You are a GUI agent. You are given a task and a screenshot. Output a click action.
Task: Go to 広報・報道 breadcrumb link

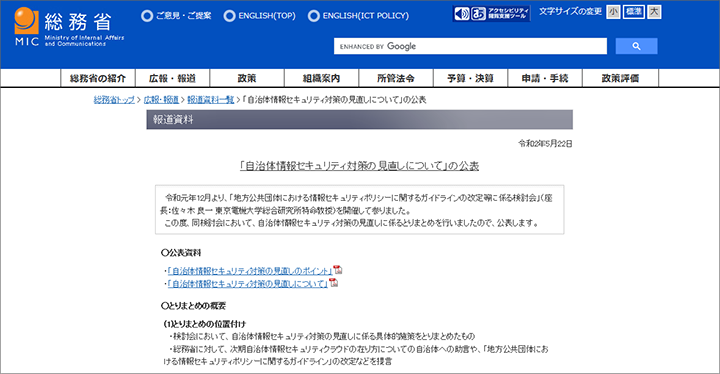pyautogui.click(x=161, y=100)
